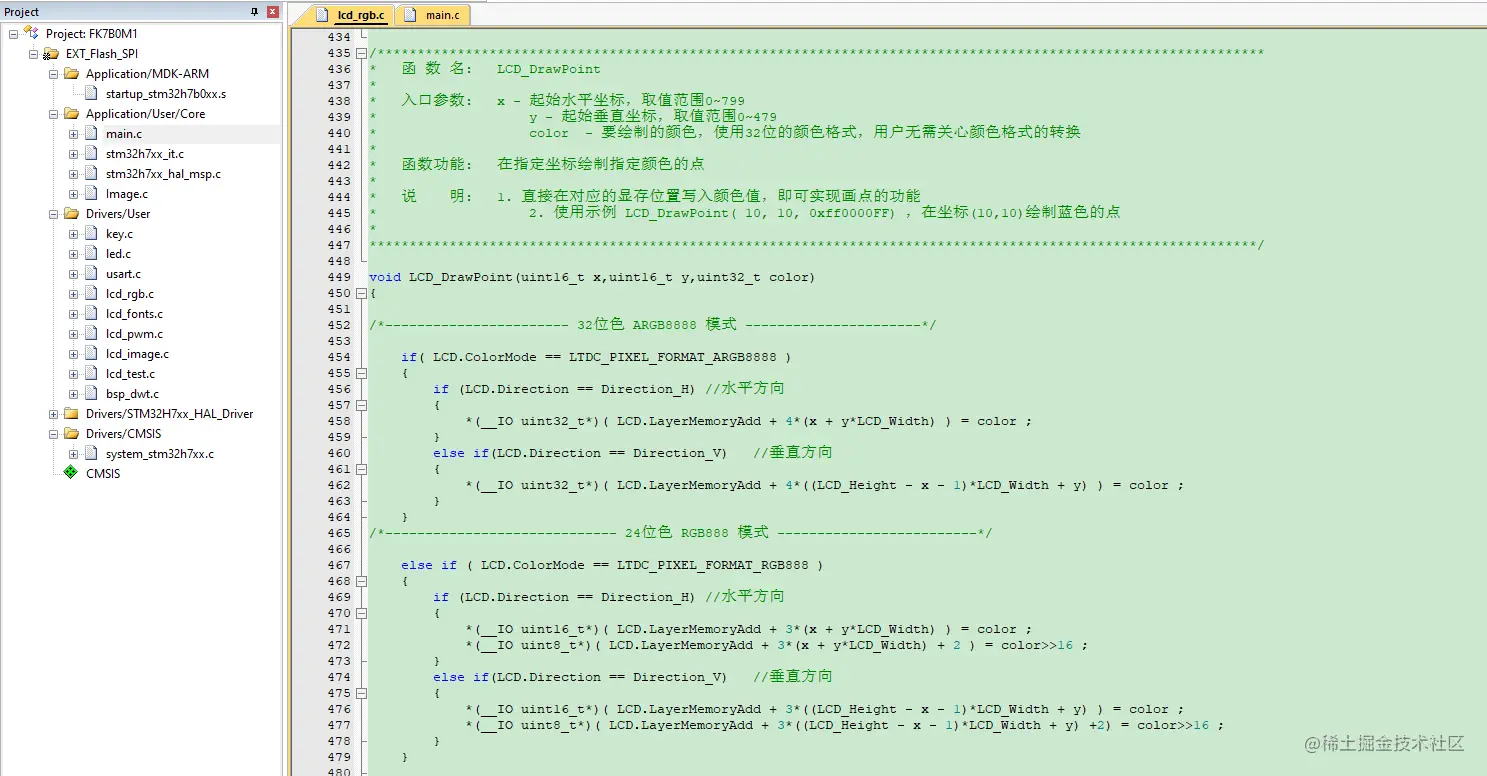The height and width of the screenshot is (776, 1487).
Task: Click the Application/User/Core folder icon
Action: tap(70, 114)
